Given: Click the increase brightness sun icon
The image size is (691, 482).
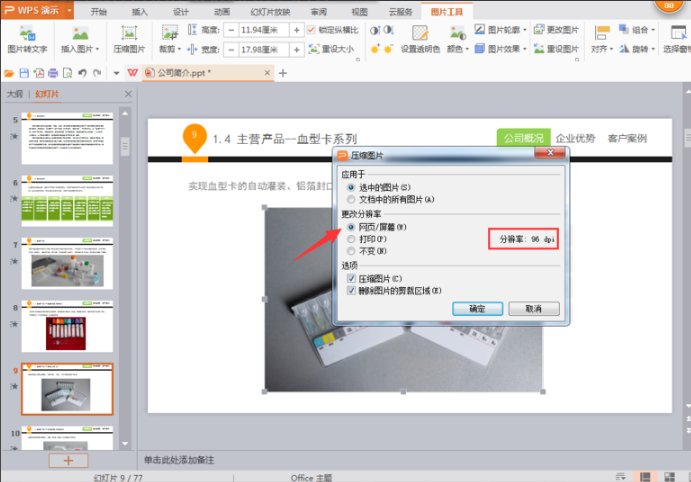Looking at the screenshot, I should tap(375, 49).
